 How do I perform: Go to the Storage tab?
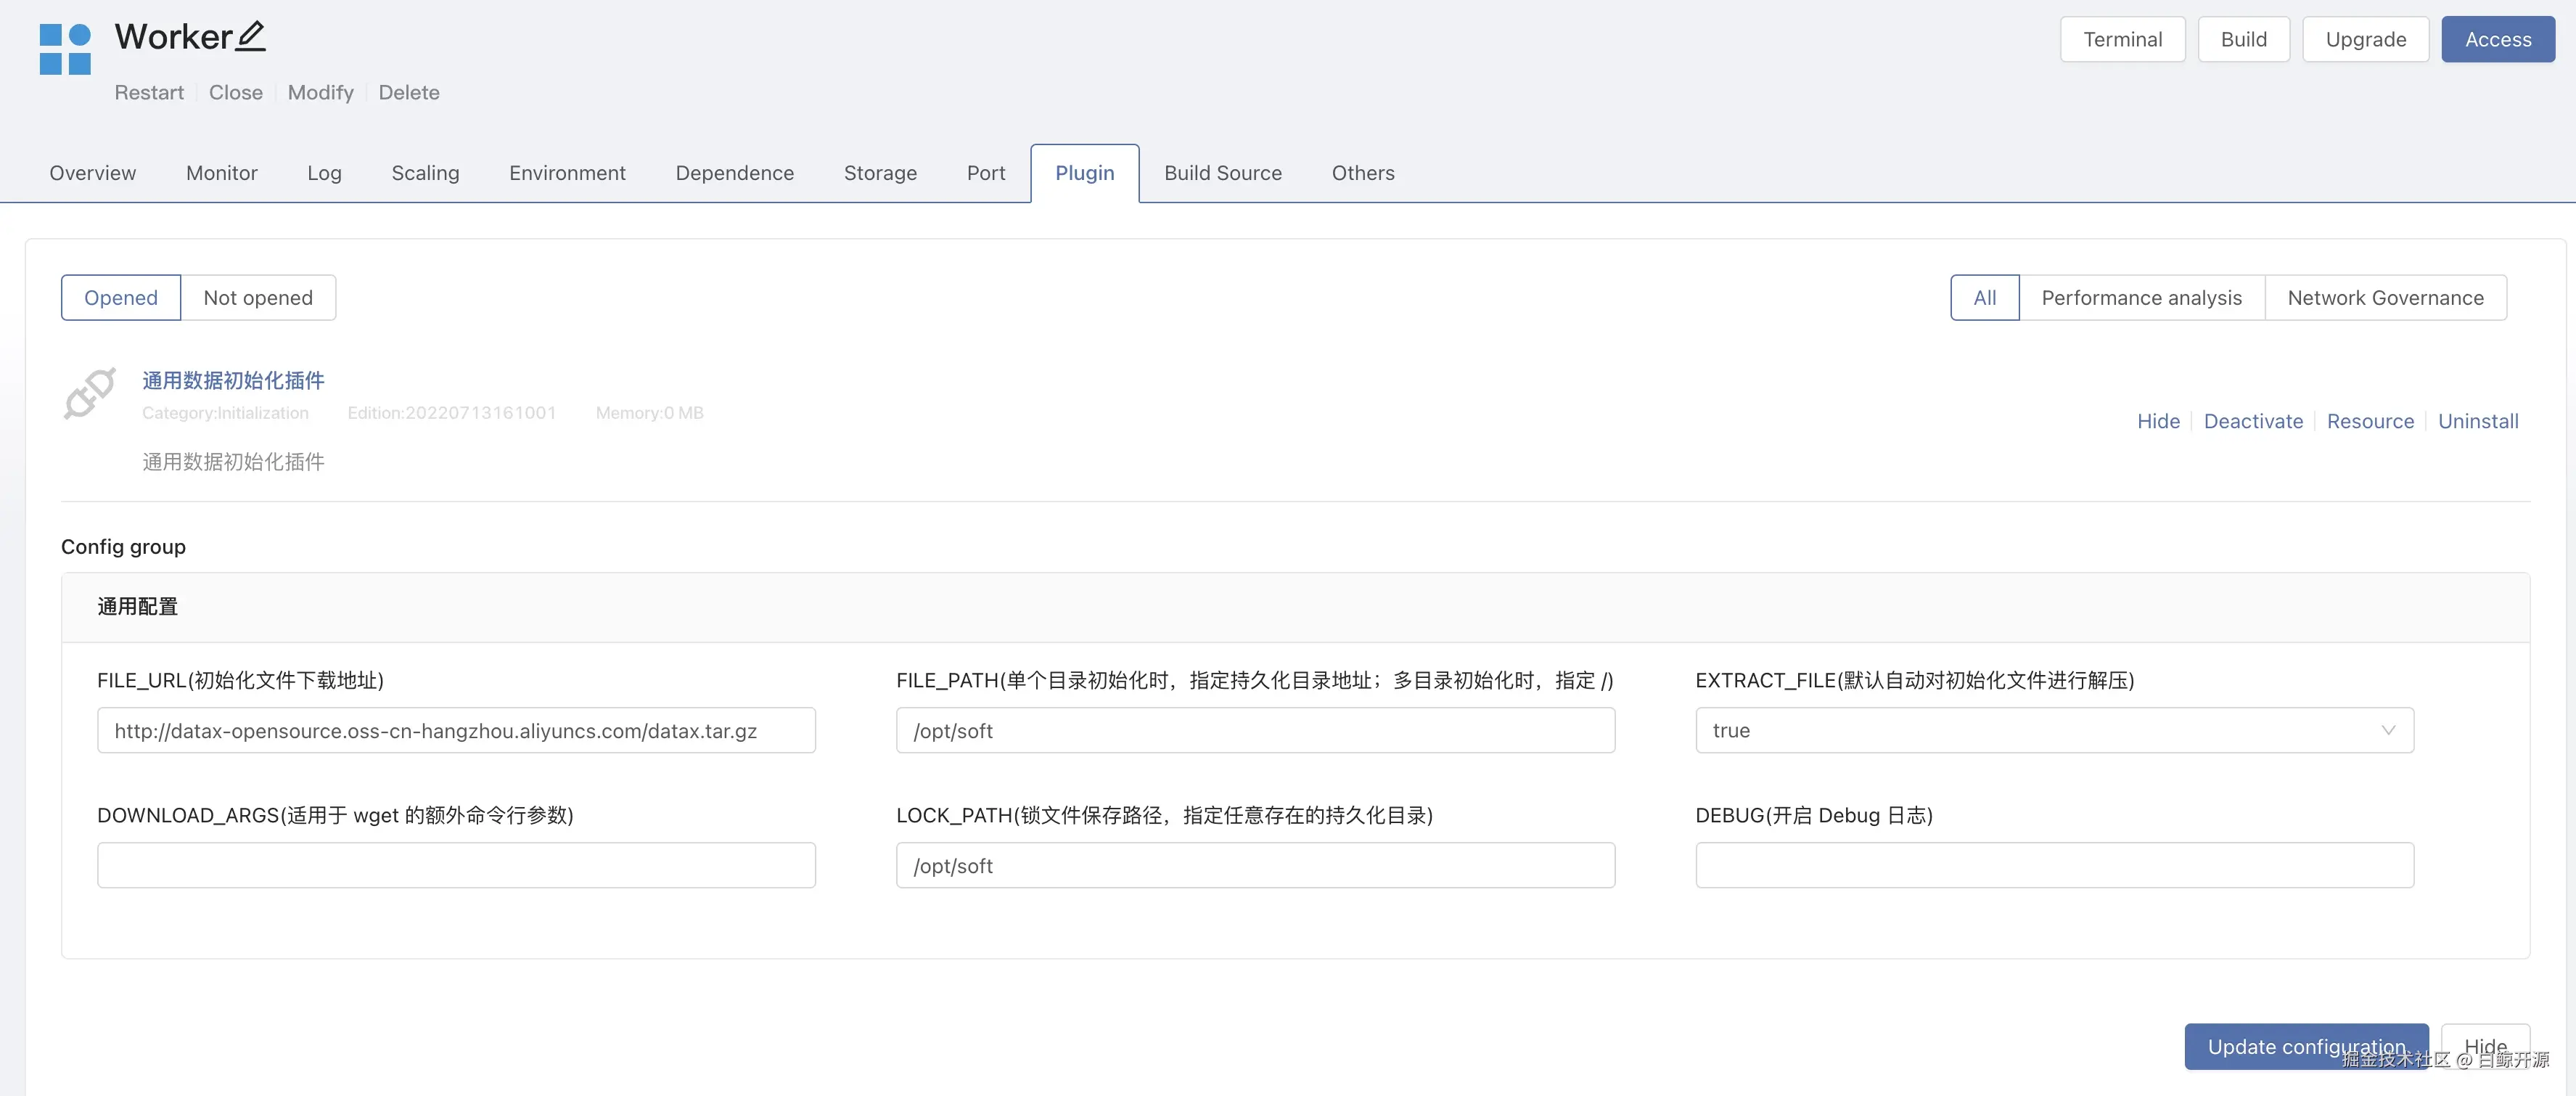click(x=880, y=173)
